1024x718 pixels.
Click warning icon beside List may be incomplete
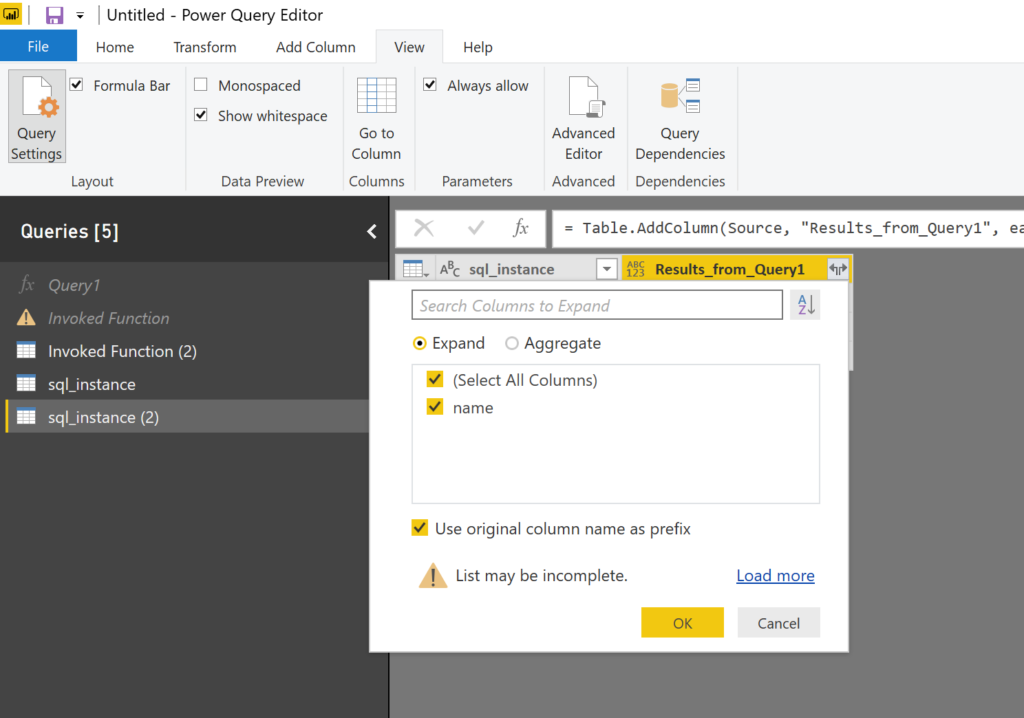click(433, 576)
